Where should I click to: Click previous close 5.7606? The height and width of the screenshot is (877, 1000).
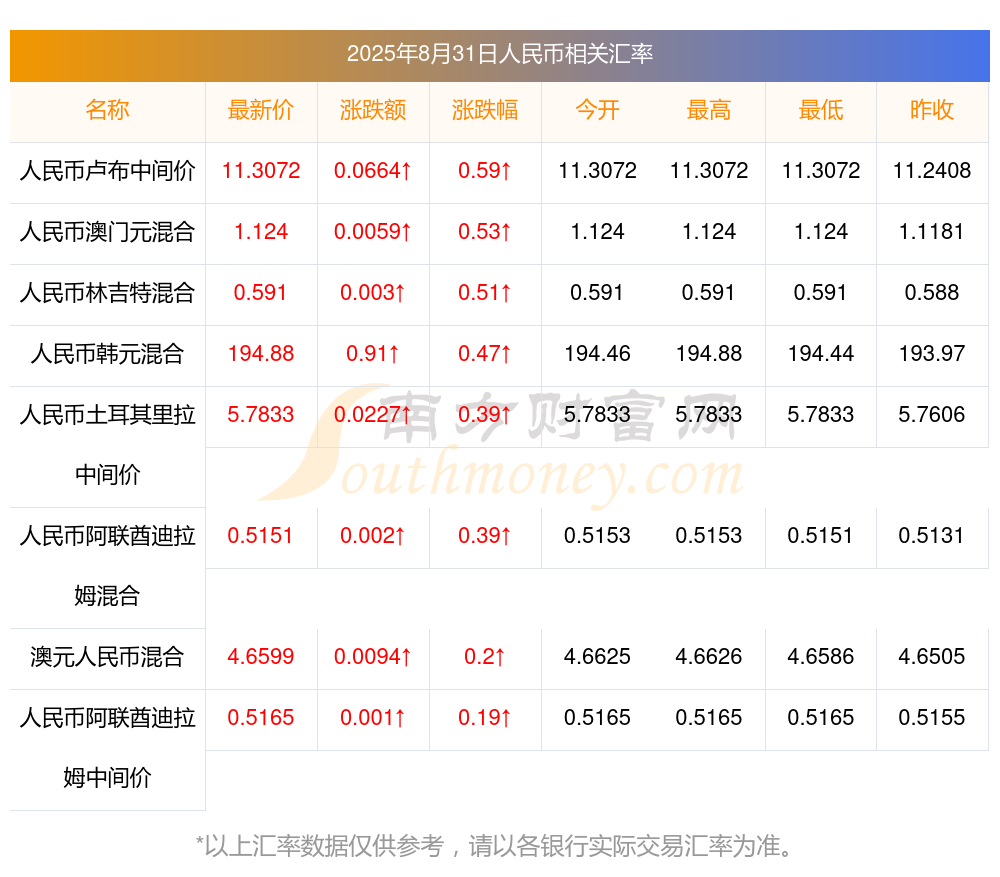[x=932, y=415]
